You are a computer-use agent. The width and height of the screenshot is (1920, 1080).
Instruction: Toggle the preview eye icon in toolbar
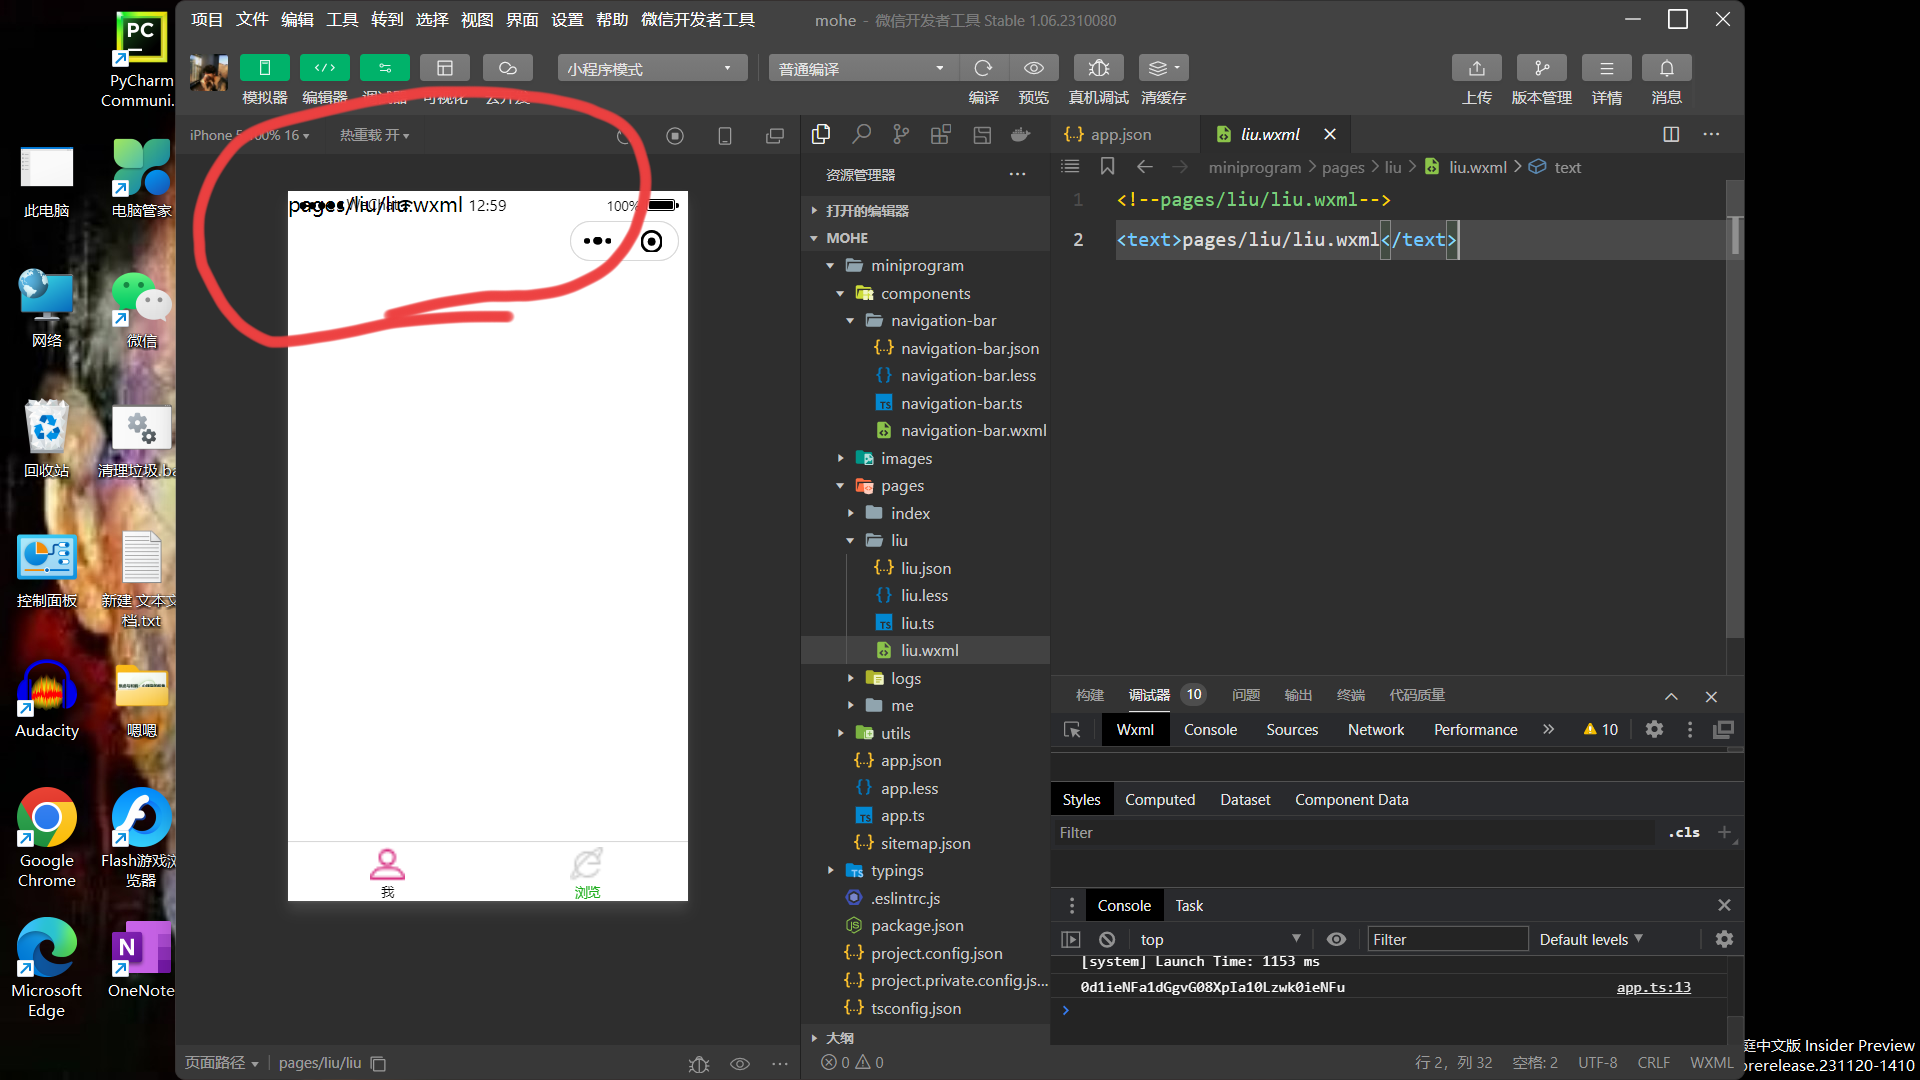1033,68
